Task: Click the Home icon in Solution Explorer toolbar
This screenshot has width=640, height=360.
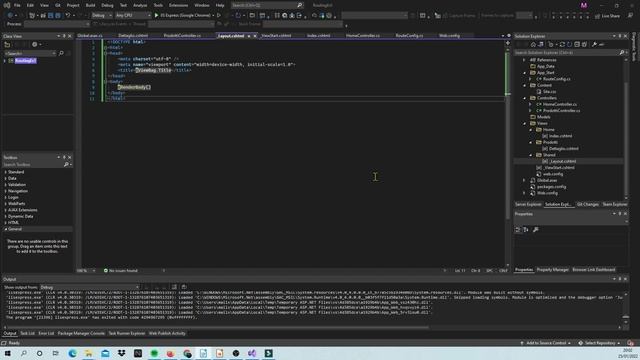Action: point(533,44)
